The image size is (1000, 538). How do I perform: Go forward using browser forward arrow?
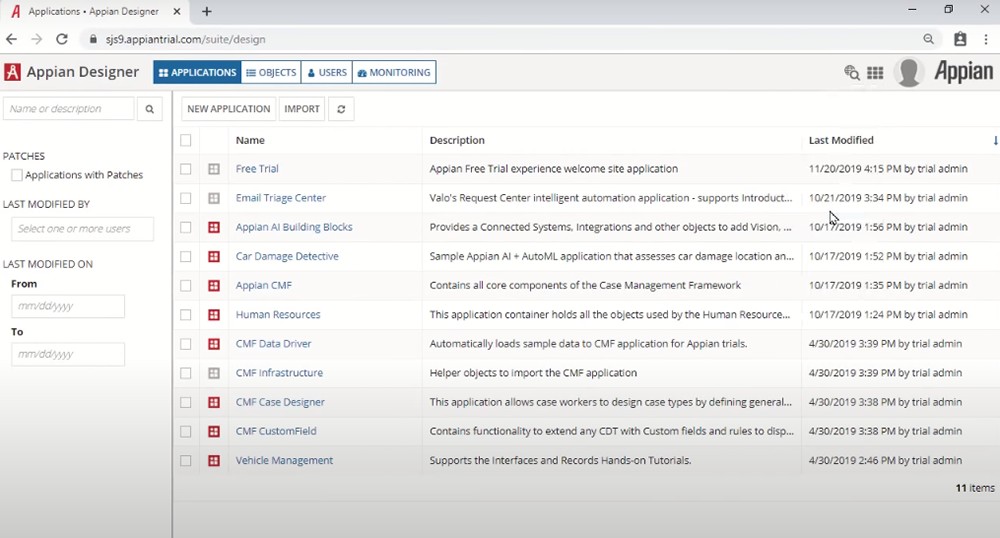point(36,39)
